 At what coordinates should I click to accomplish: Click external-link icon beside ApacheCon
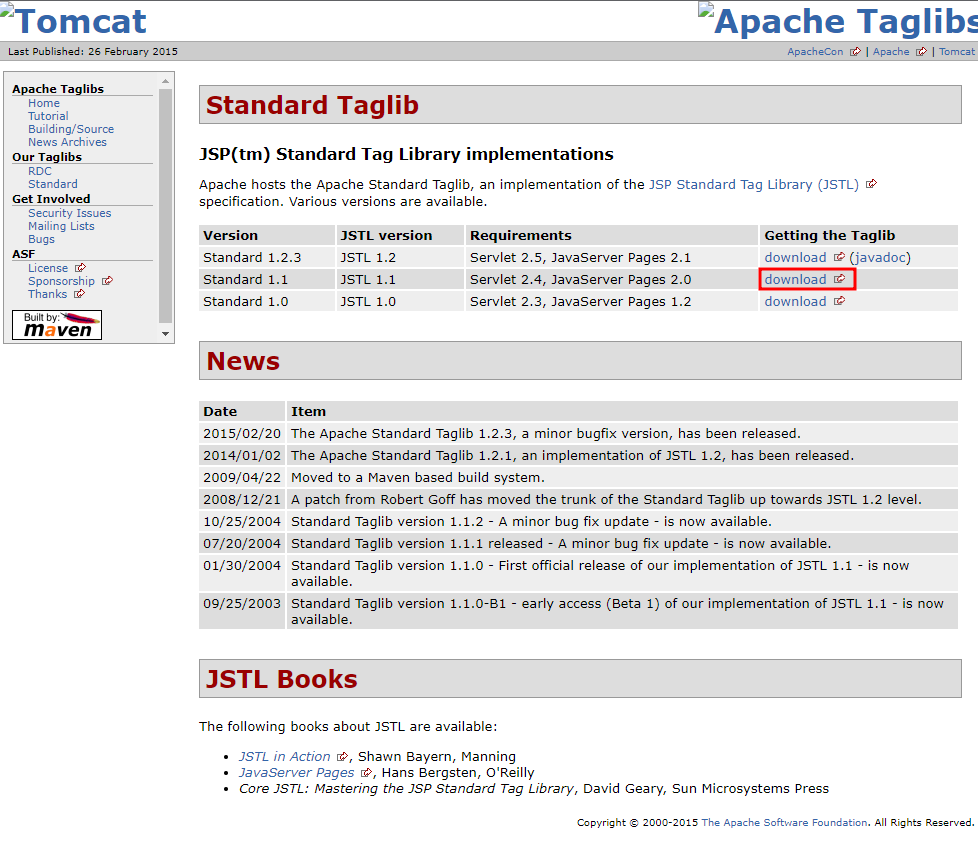tap(855, 52)
